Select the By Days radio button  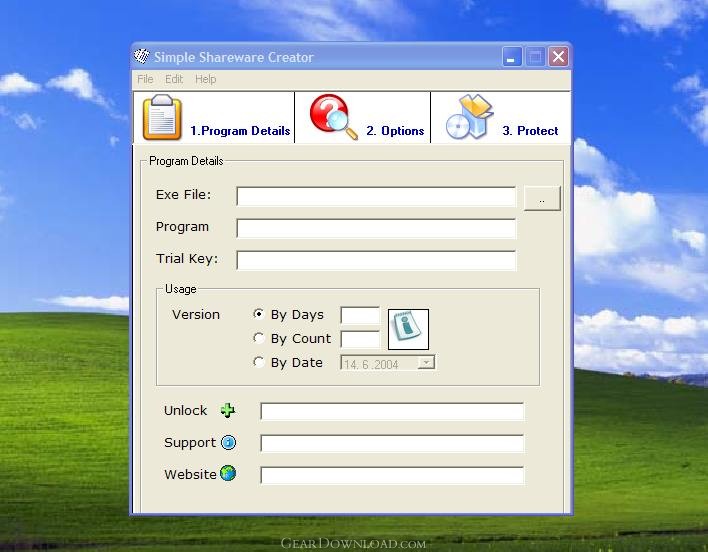click(x=258, y=314)
